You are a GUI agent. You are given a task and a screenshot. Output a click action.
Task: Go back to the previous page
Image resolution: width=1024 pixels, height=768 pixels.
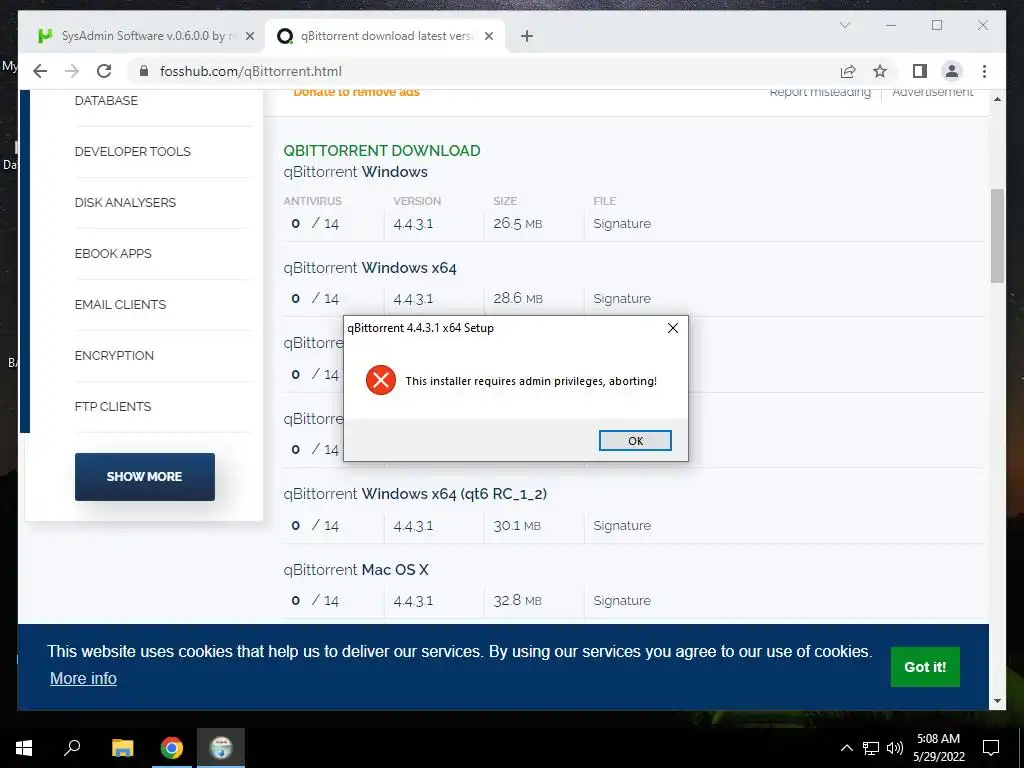[x=40, y=71]
